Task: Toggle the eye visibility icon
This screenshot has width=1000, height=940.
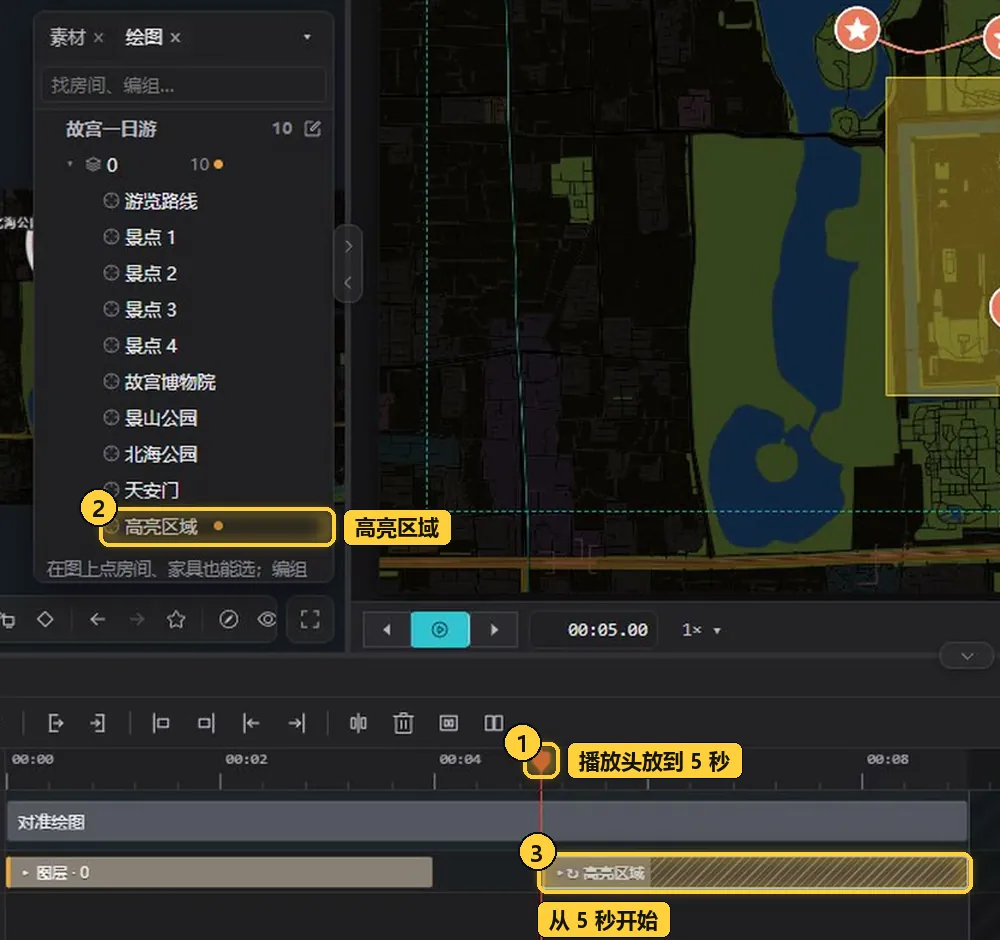Action: pyautogui.click(x=267, y=619)
